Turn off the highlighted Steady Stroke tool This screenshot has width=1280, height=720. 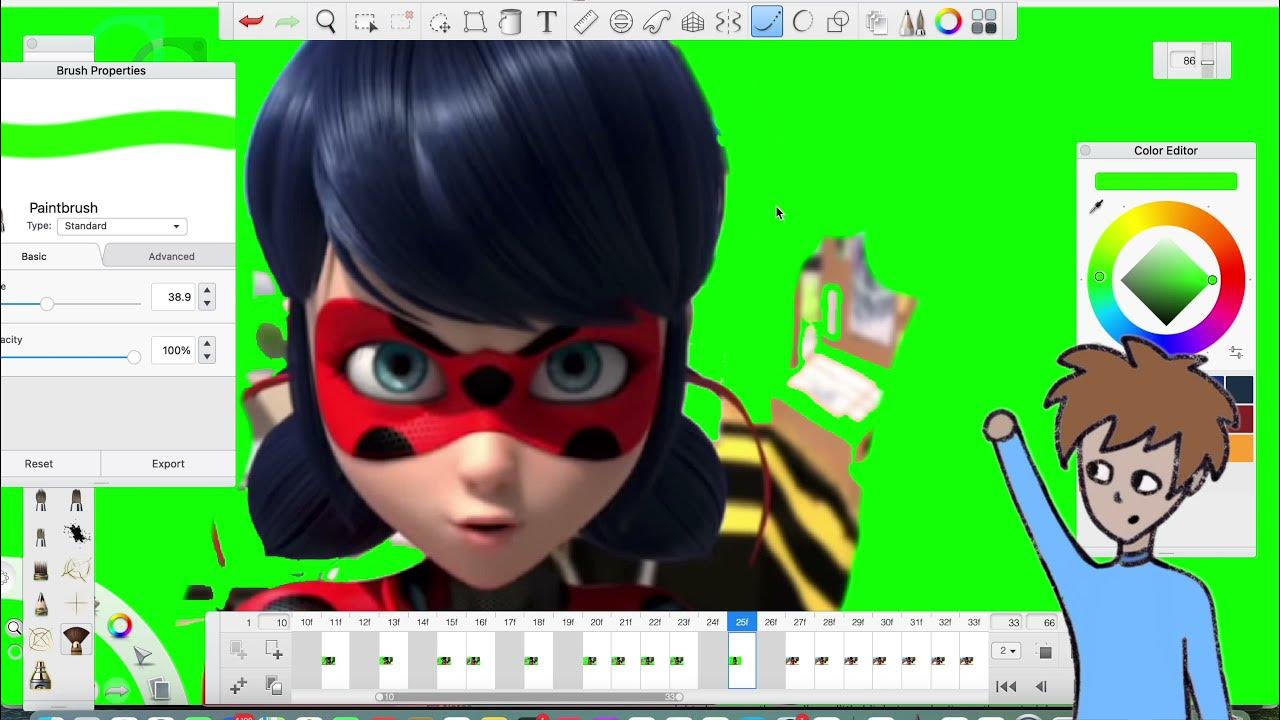(766, 21)
